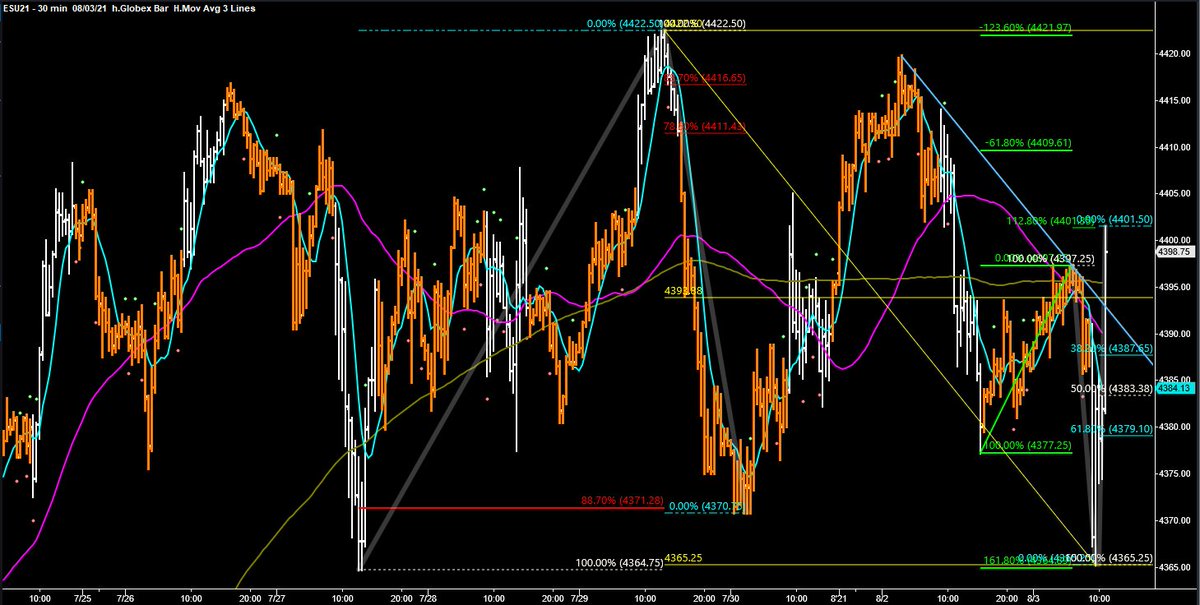Image resolution: width=1200 pixels, height=605 pixels.
Task: Select the white 50.00% (4383.38) fib label
Action: (1113, 388)
